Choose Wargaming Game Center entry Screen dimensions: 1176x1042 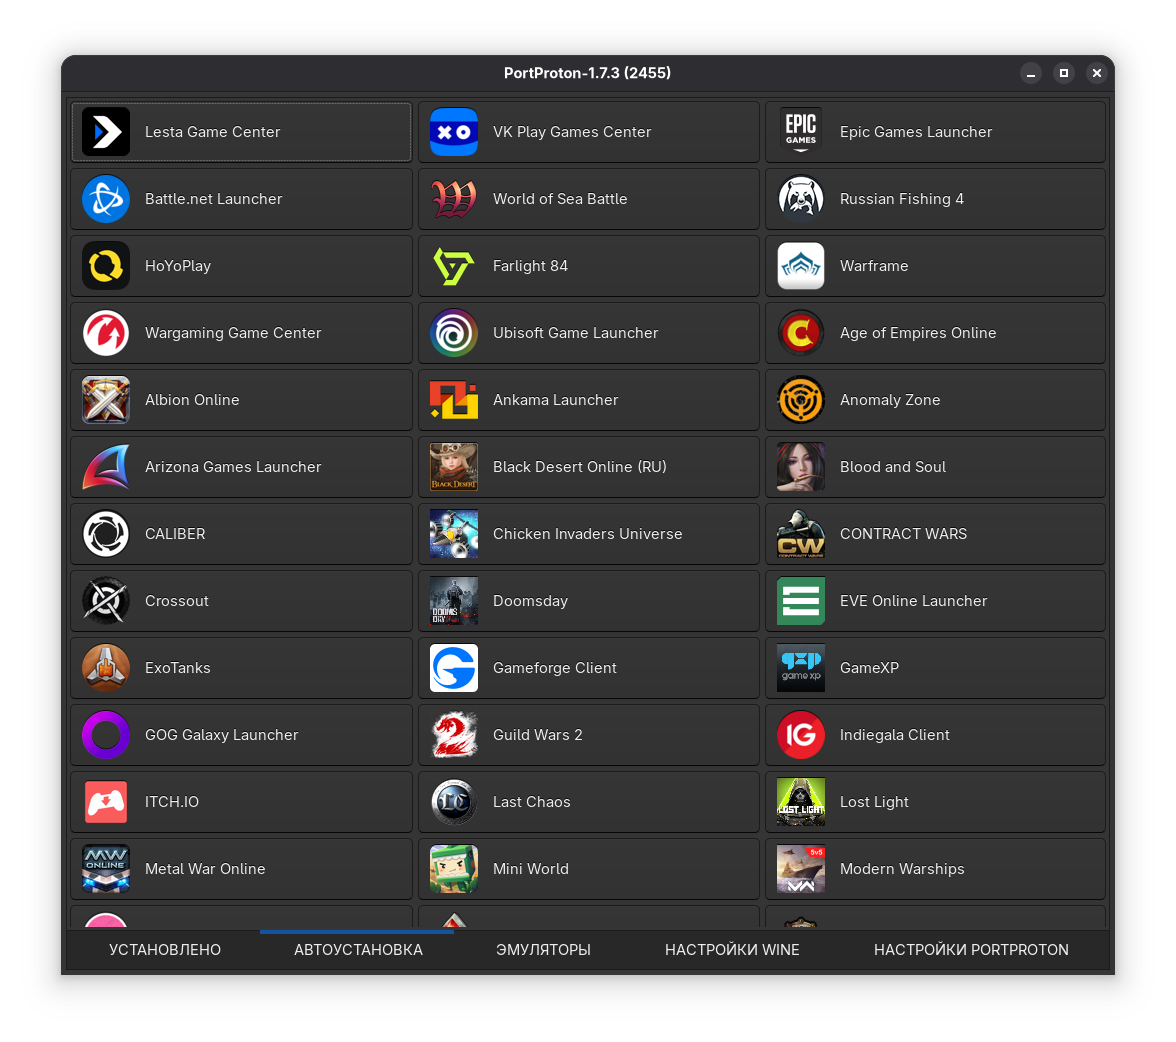pyautogui.click(x=241, y=333)
